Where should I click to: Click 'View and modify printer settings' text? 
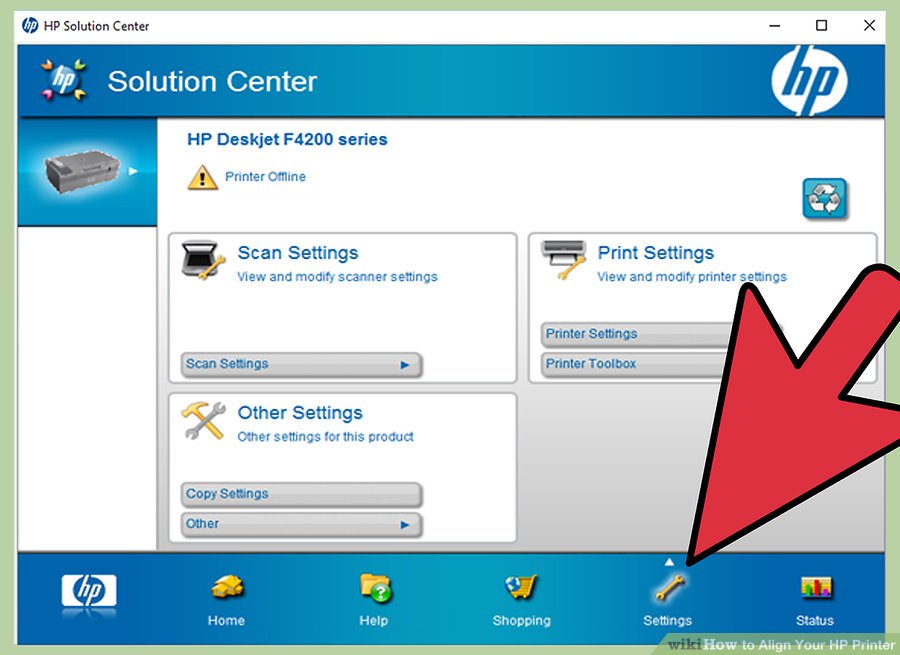(x=692, y=277)
